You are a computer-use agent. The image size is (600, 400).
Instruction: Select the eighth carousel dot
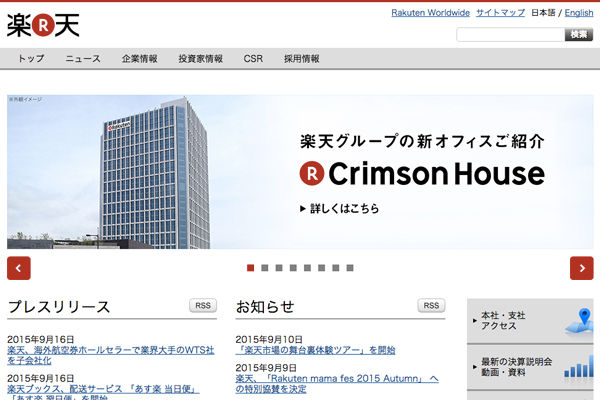[350, 268]
